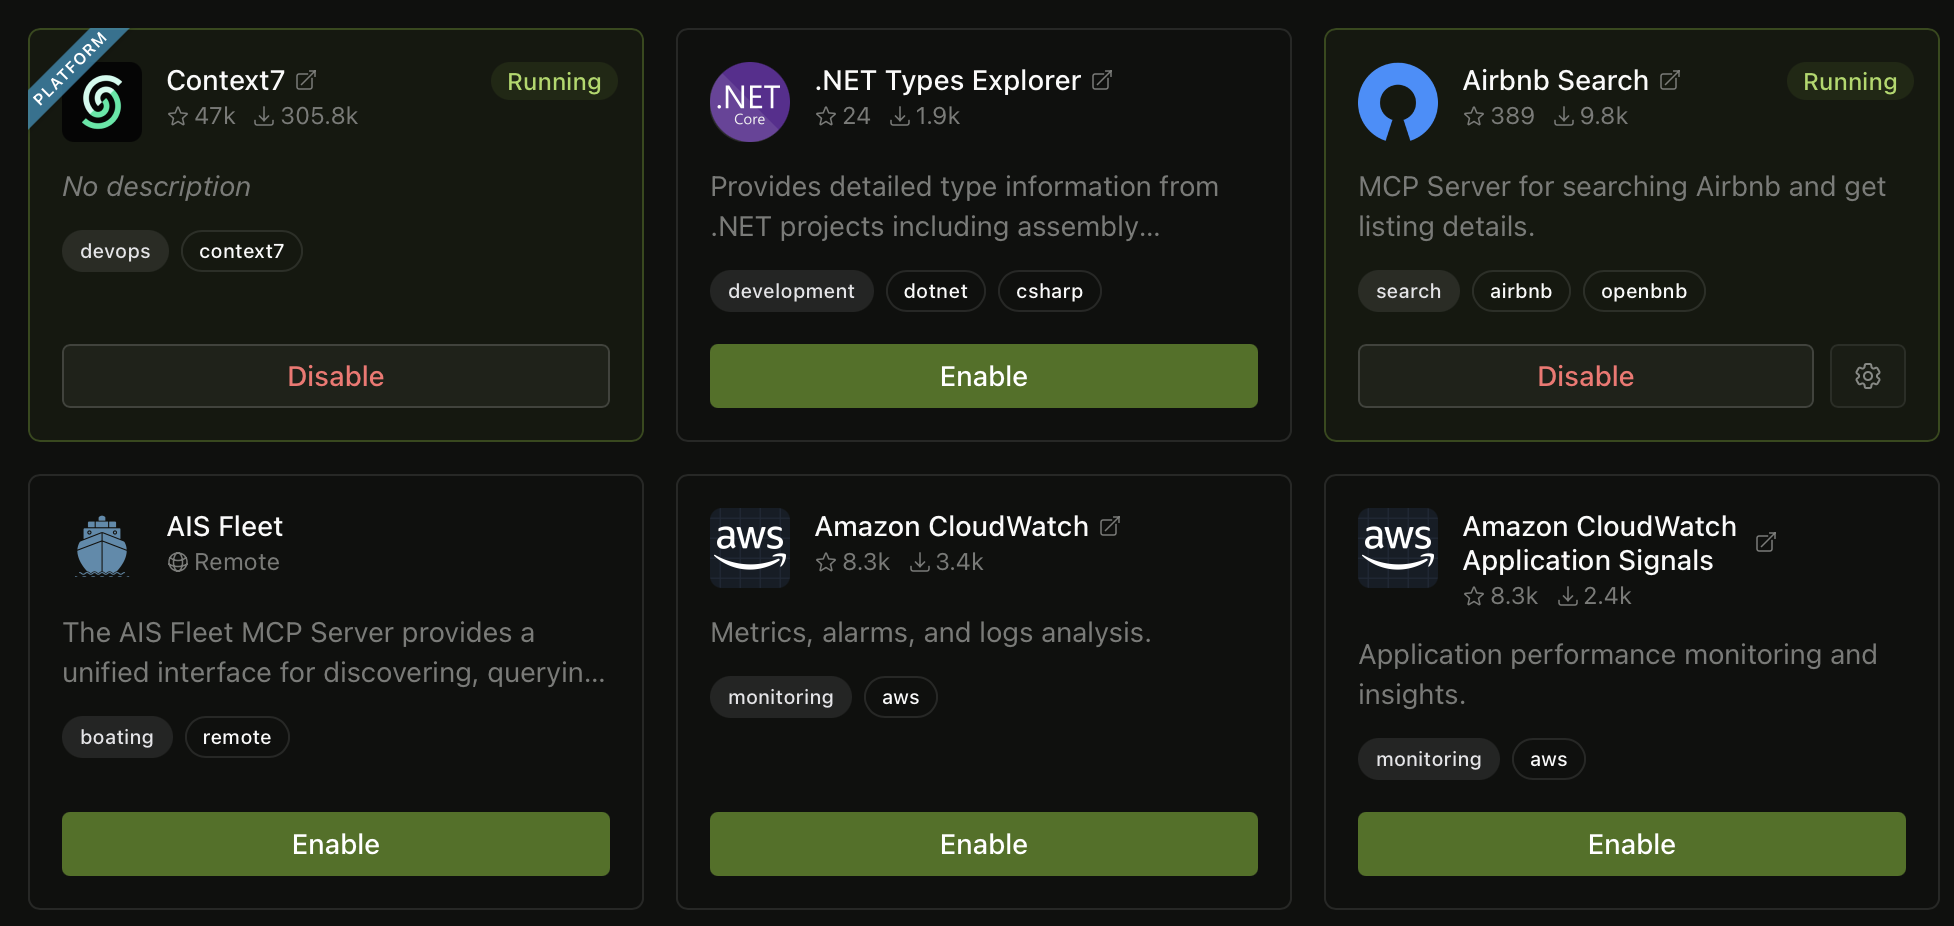Click the aws logo on Application Signals card
The width and height of the screenshot is (1954, 926).
[1397, 547]
